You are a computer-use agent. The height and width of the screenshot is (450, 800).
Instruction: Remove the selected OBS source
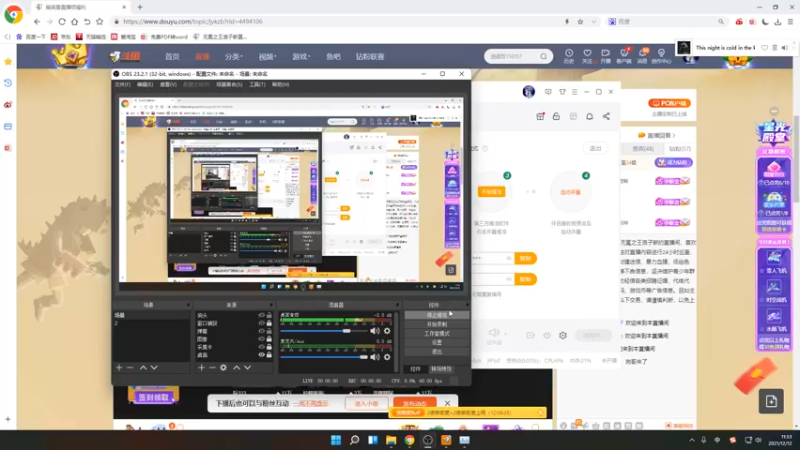click(212, 367)
